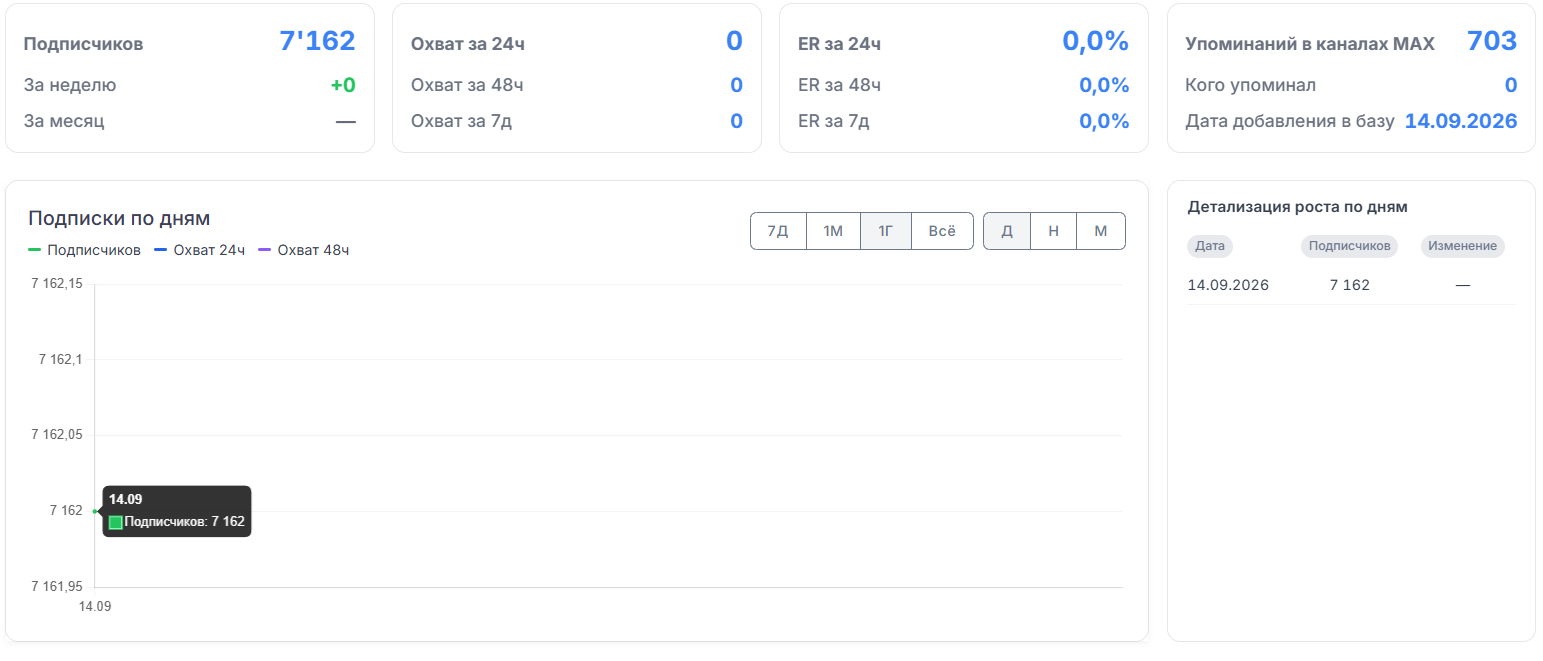1543x661 pixels.
Task: Select the 7Д time range
Action: pyautogui.click(x=778, y=231)
